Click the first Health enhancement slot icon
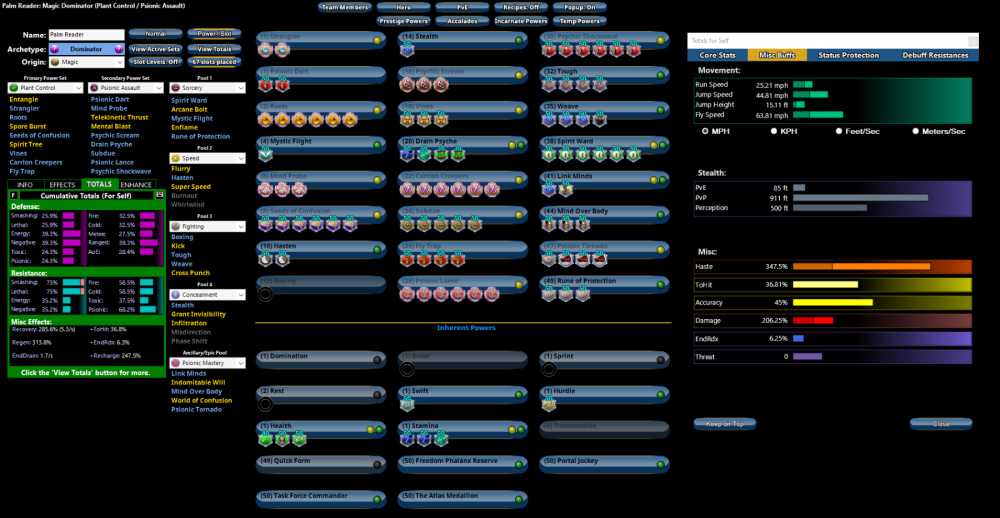 265,438
